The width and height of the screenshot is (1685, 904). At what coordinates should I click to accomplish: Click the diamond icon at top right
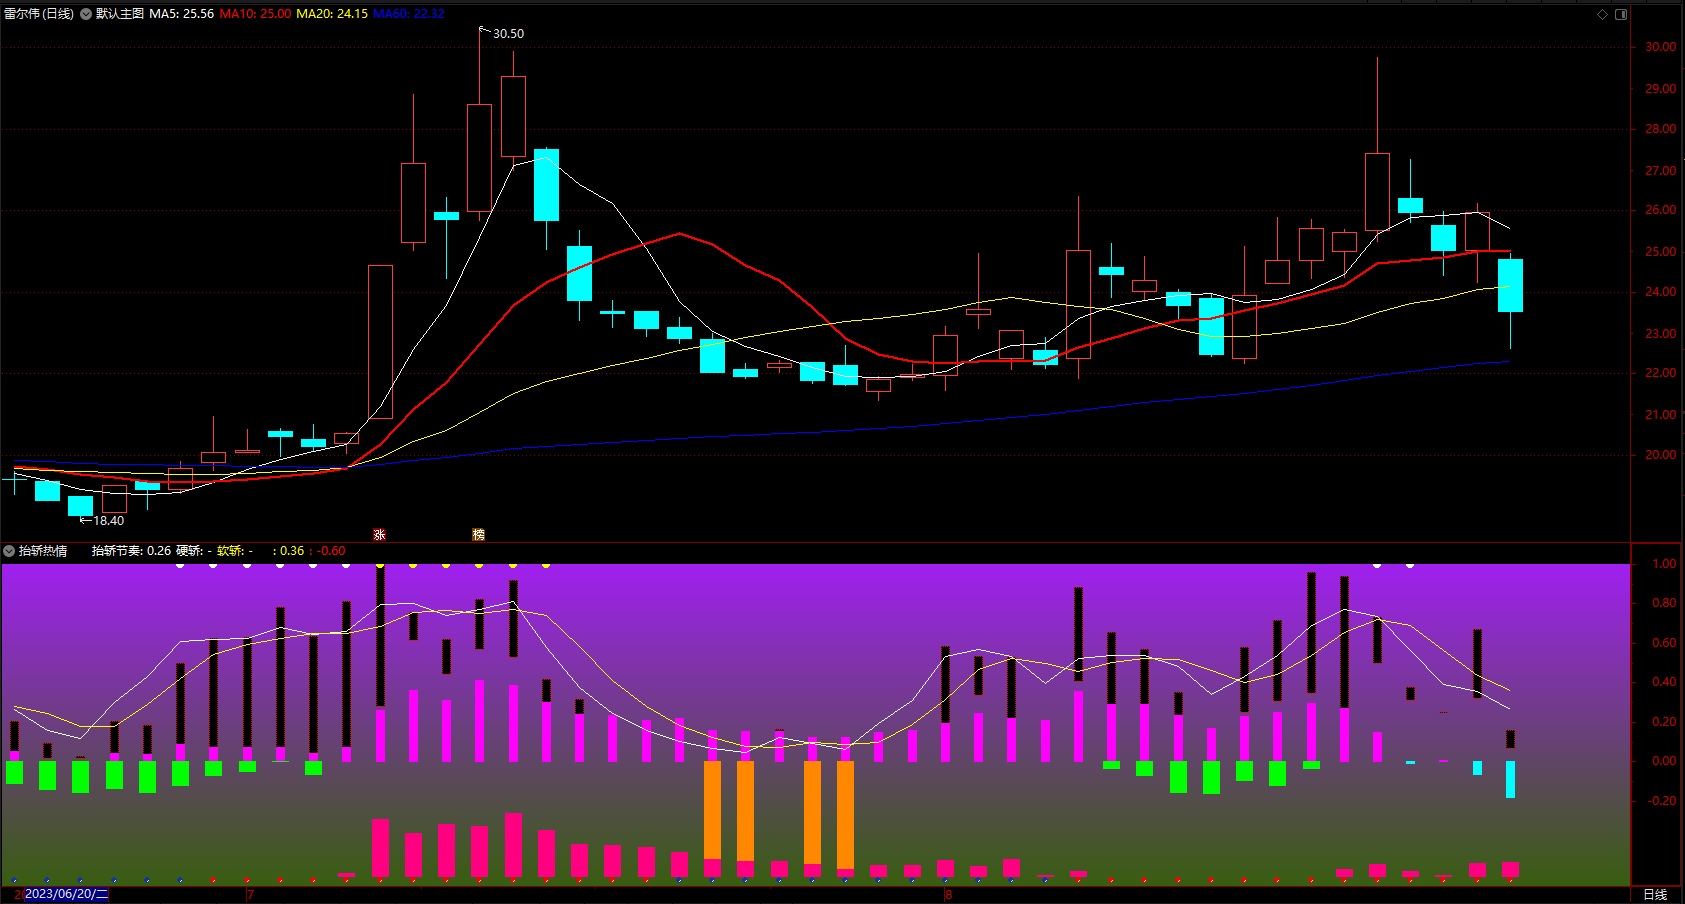[1602, 14]
